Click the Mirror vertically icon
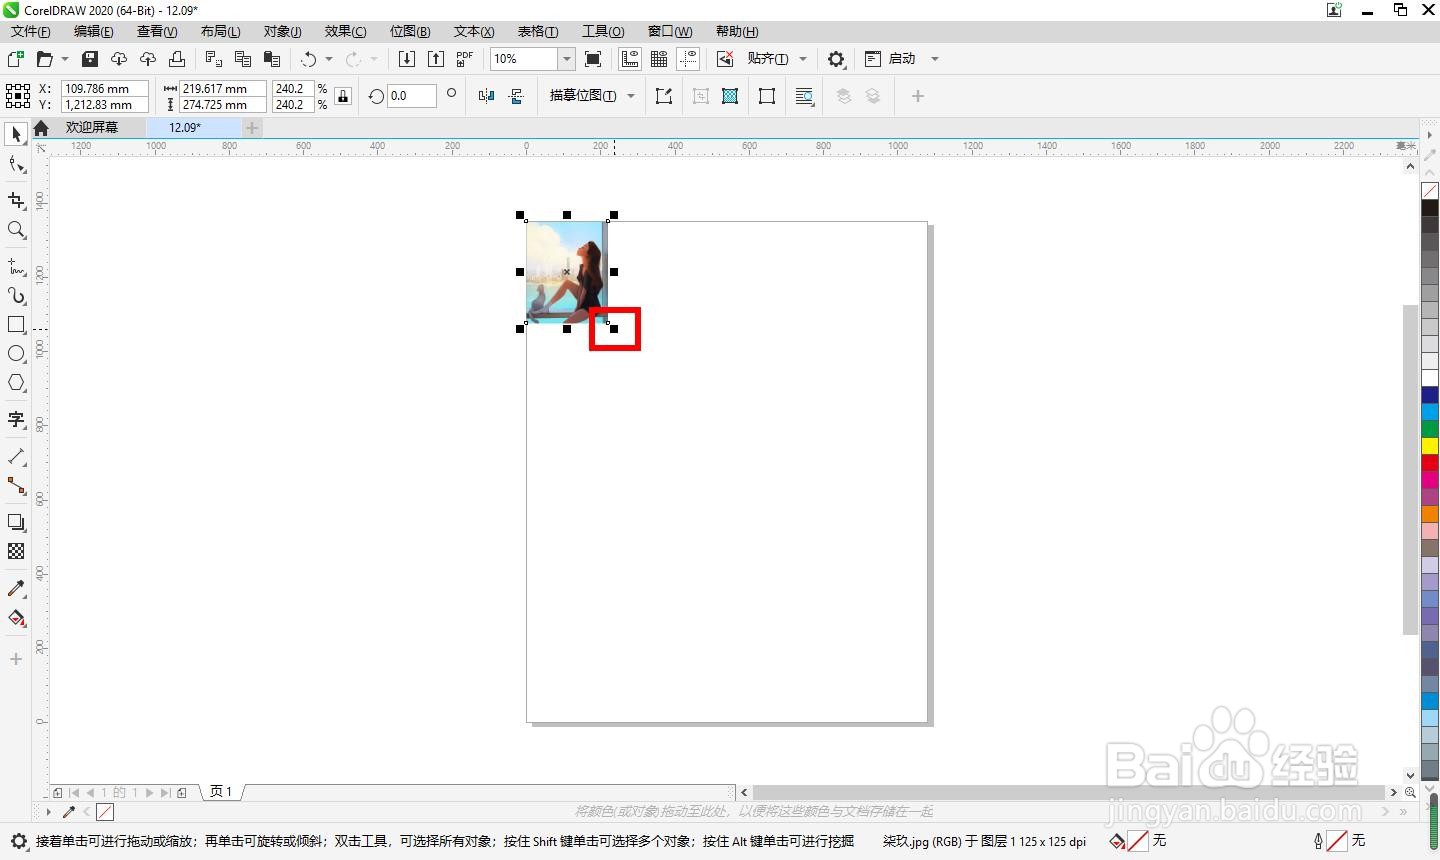Screen dimensions: 1440x860 (x=516, y=96)
